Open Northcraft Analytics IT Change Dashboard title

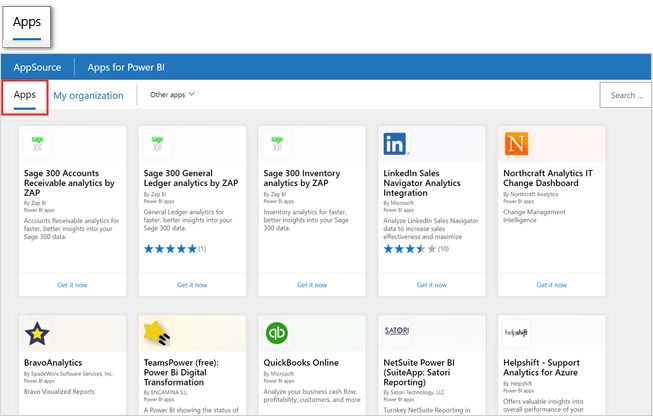click(548, 178)
